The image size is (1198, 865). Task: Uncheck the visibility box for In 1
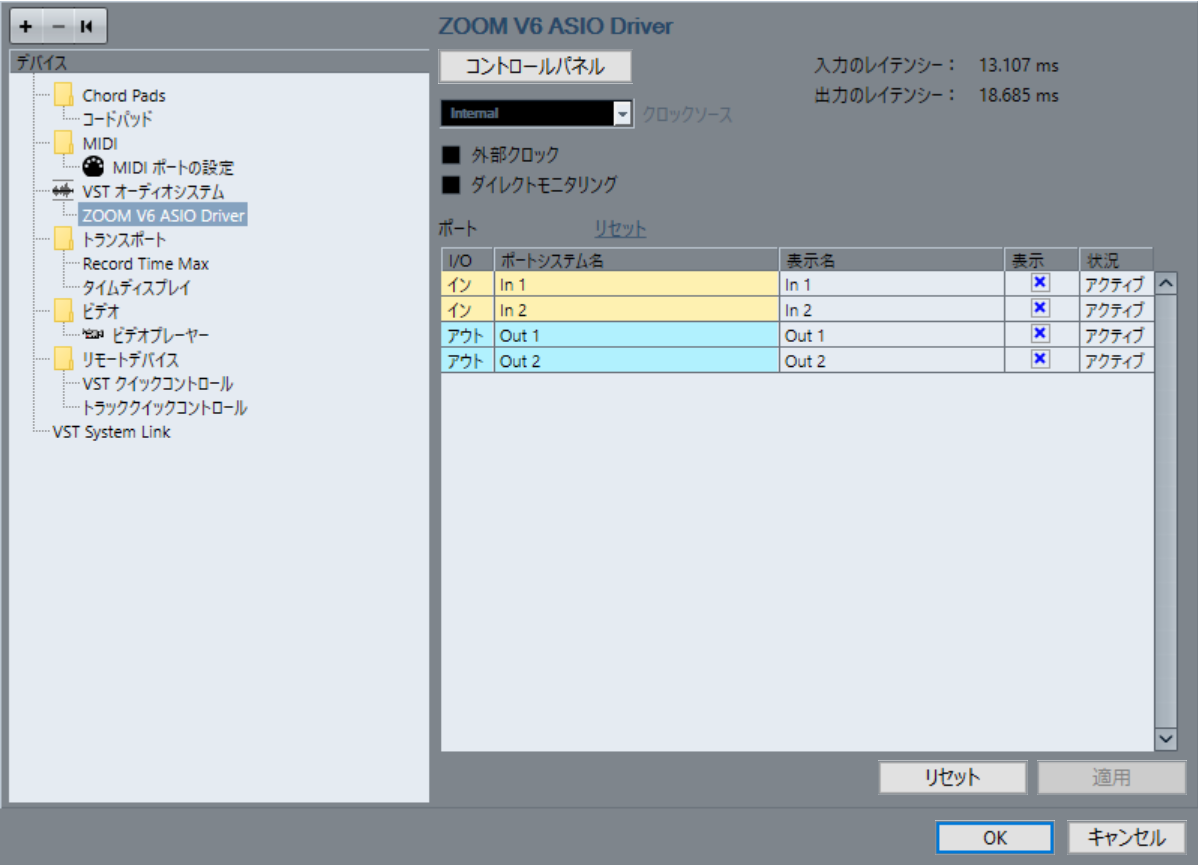pos(1040,283)
